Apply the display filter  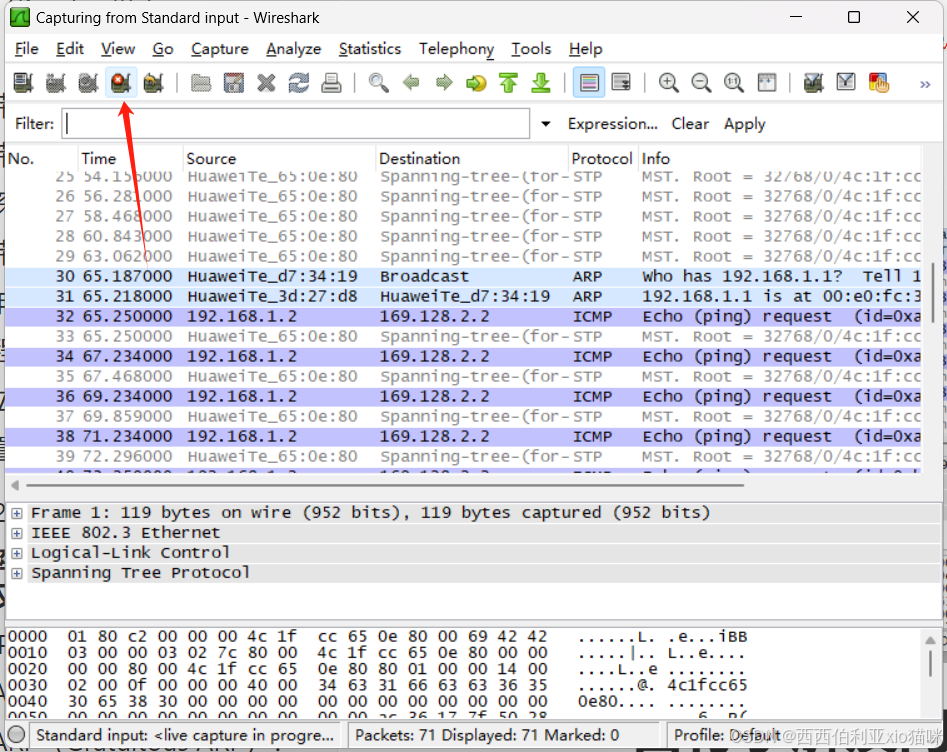[x=745, y=124]
